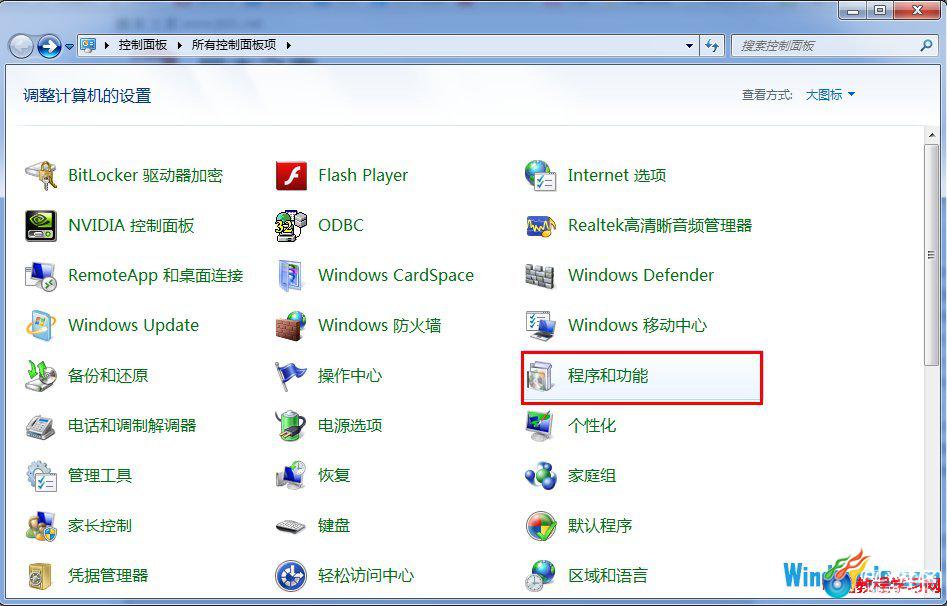Open 个性化 text link
The height and width of the screenshot is (606, 947).
pyautogui.click(x=592, y=425)
